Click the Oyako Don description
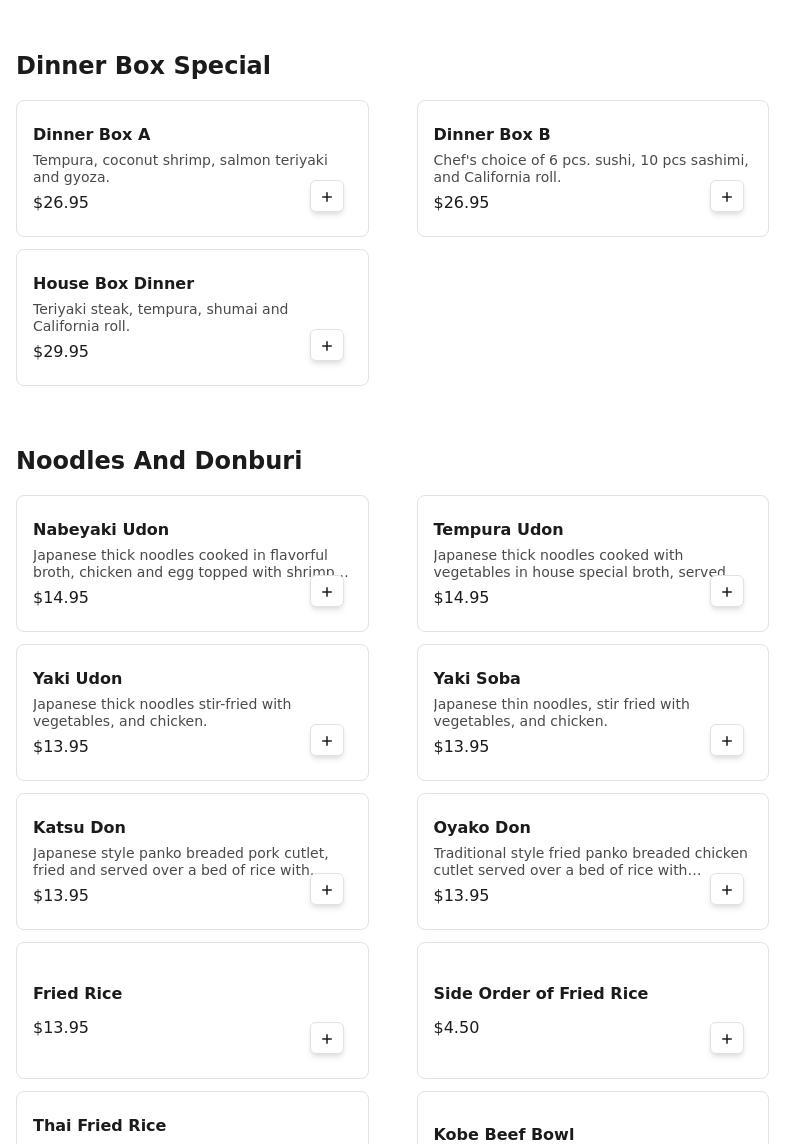Viewport: 785px width, 1144px height. point(590,861)
